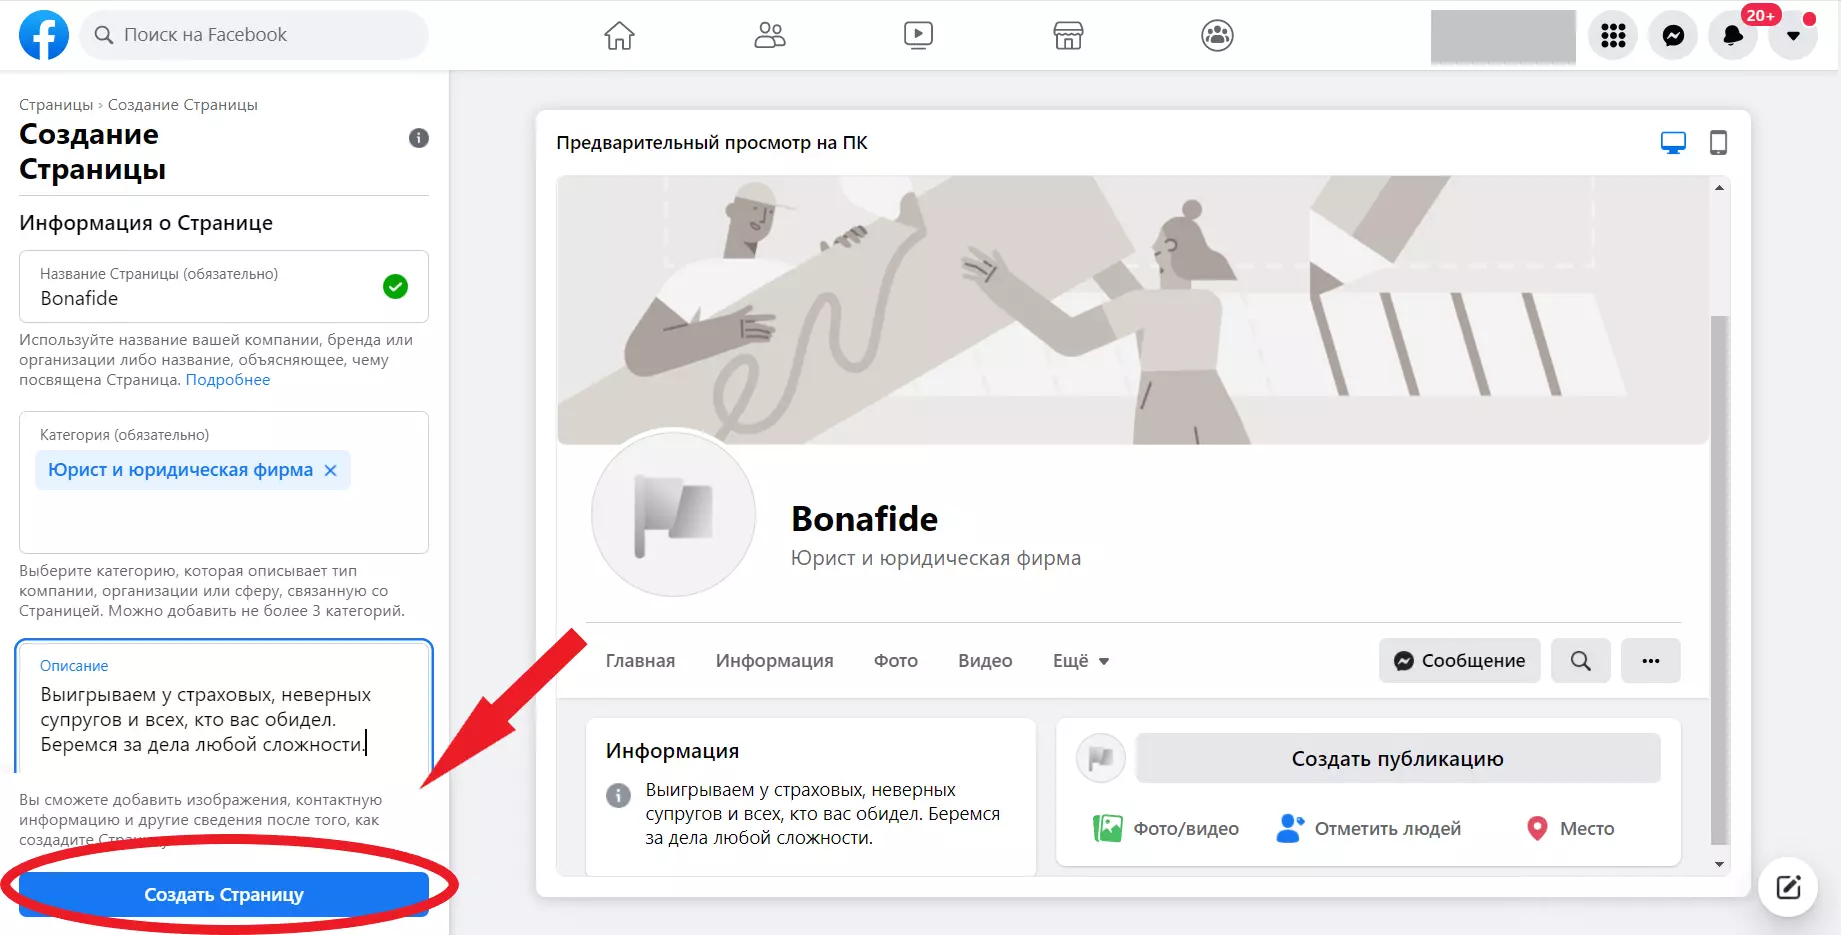
Task: Expand the Ещё dropdown in page preview
Action: [x=1081, y=661]
